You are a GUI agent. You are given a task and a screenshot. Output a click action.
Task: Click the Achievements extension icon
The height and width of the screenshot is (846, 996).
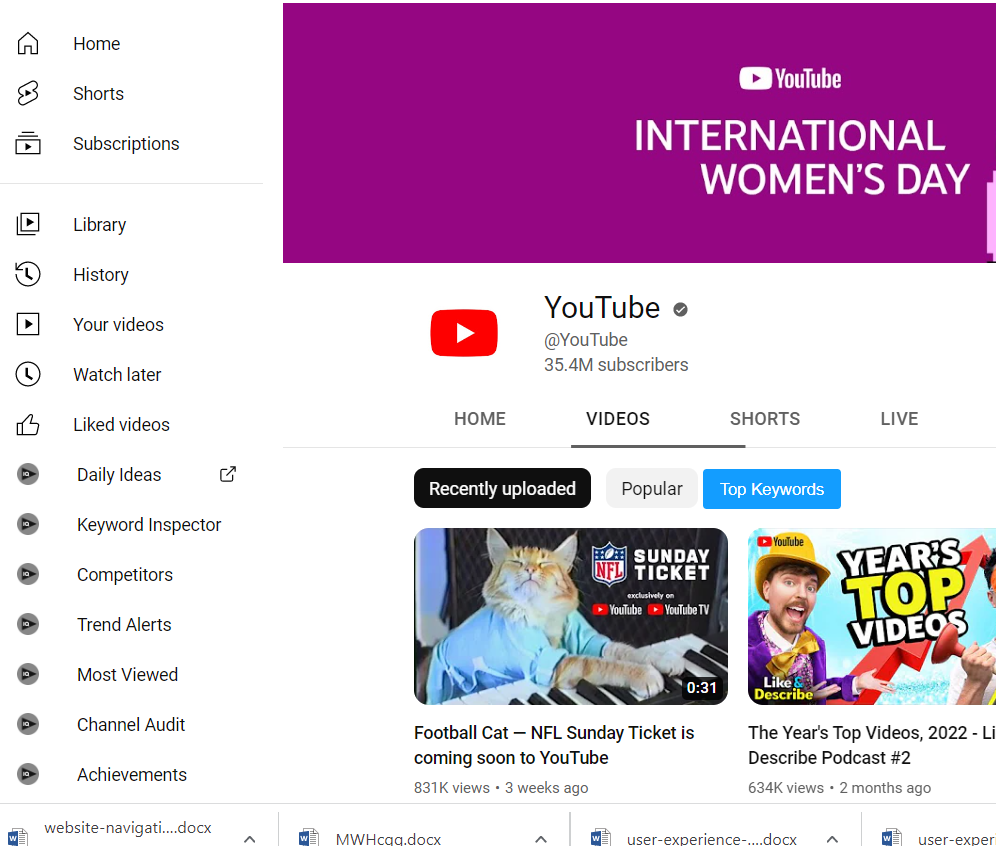(28, 774)
